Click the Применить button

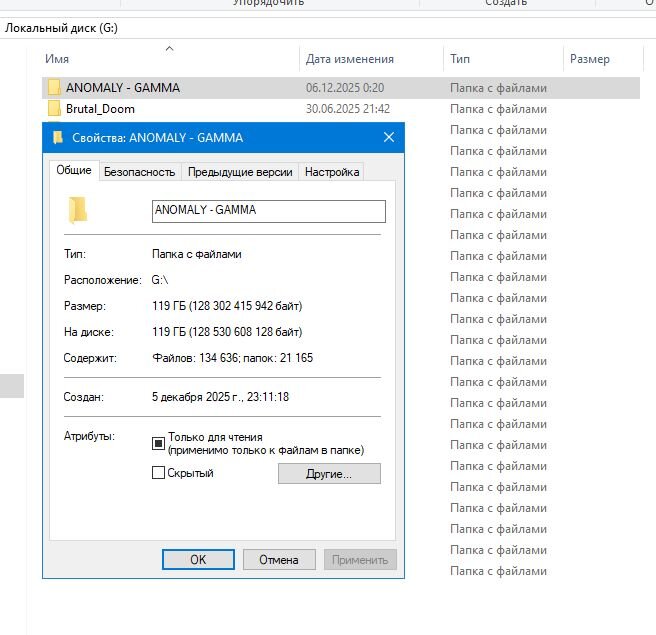tap(360, 559)
